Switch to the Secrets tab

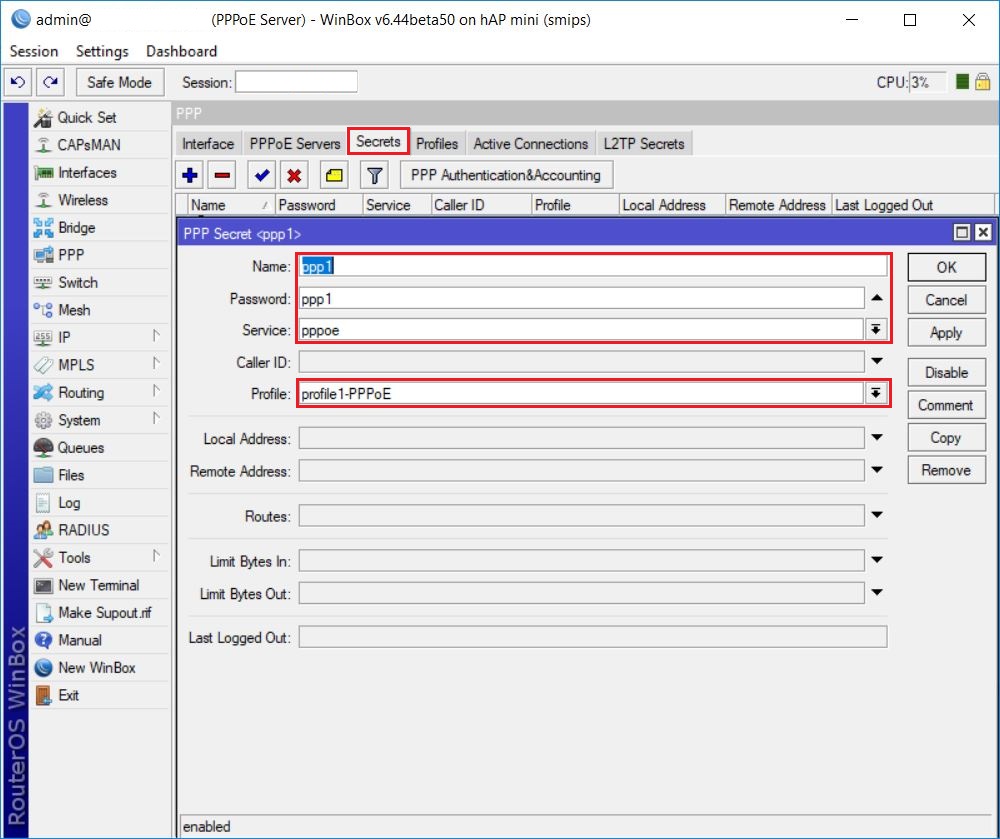click(378, 142)
